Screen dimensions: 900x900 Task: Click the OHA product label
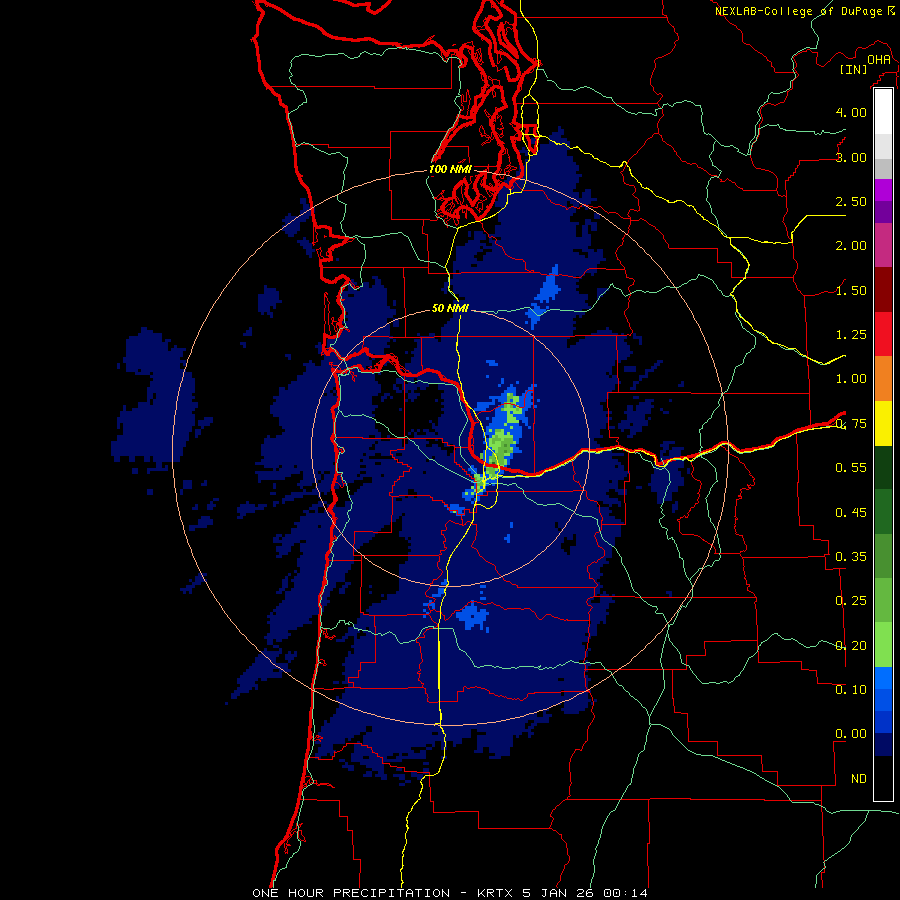click(879, 60)
